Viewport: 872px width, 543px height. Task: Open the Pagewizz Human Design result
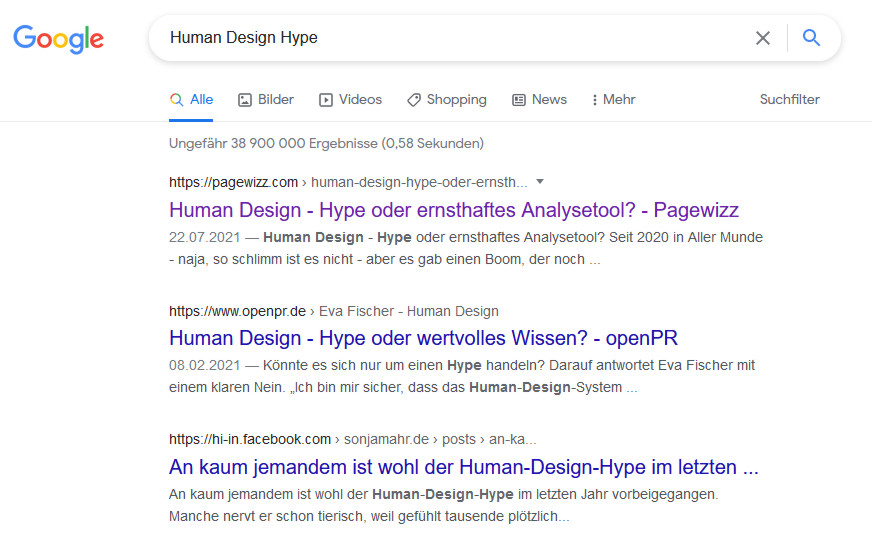[453, 210]
